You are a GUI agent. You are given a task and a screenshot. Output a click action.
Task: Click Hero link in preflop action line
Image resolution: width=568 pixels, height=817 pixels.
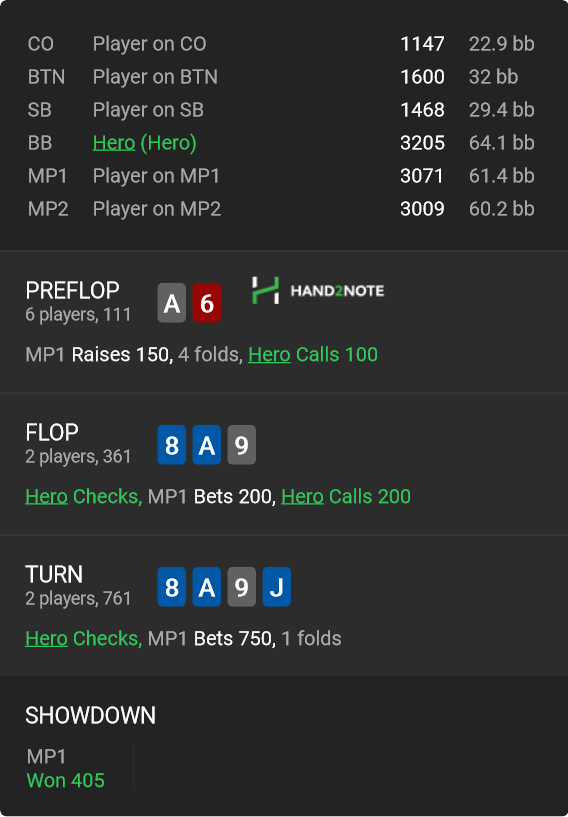[269, 355]
